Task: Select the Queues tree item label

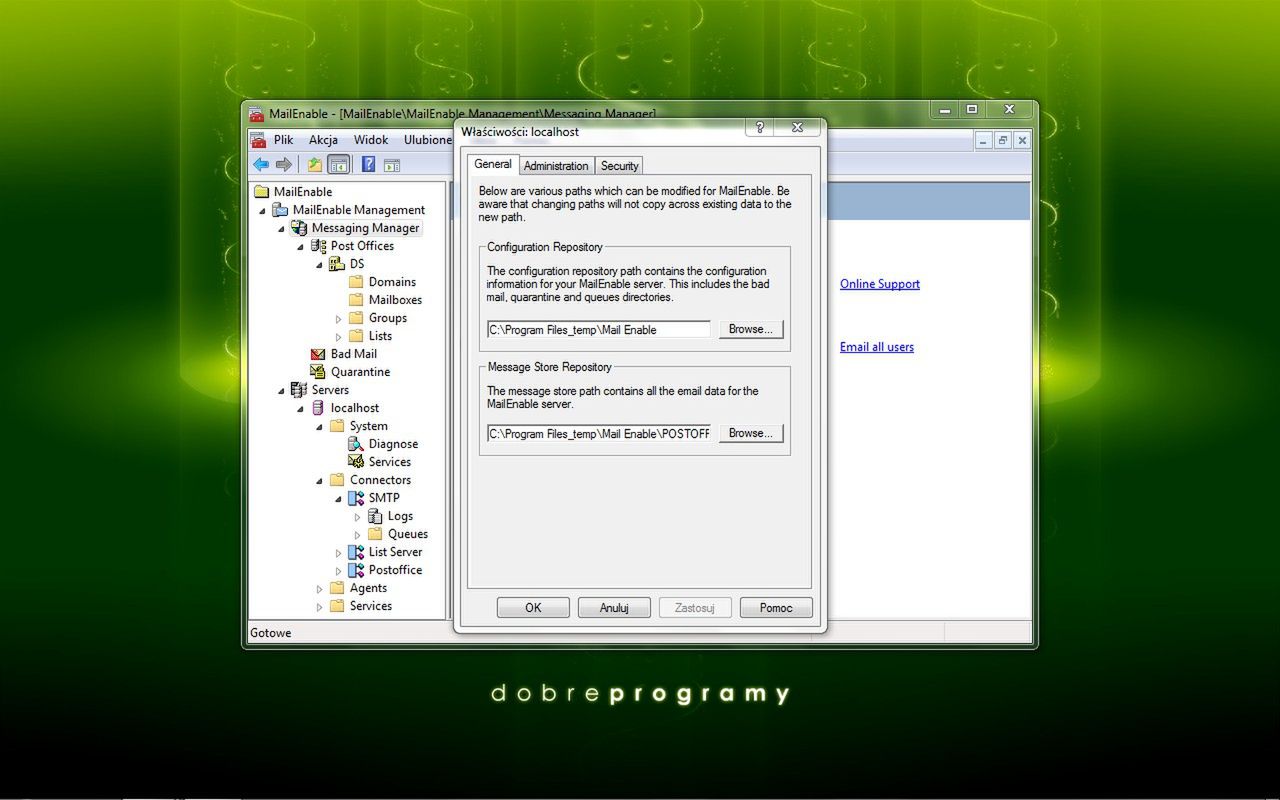Action: tap(408, 534)
